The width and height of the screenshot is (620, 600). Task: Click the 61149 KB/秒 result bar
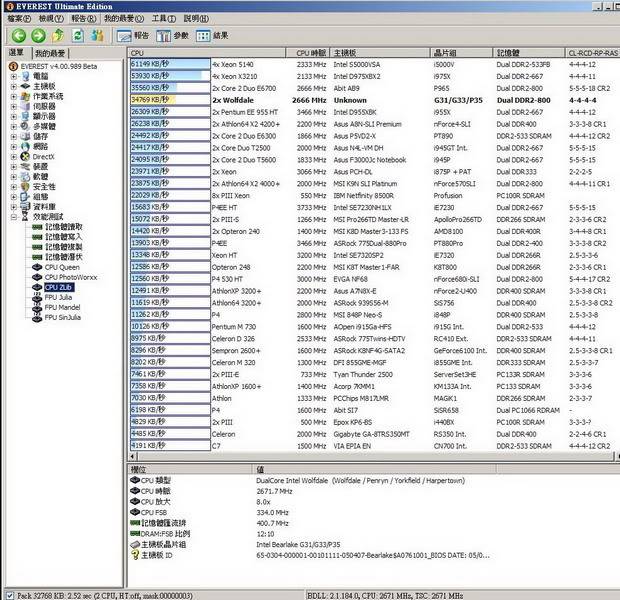pyautogui.click(x=170, y=64)
